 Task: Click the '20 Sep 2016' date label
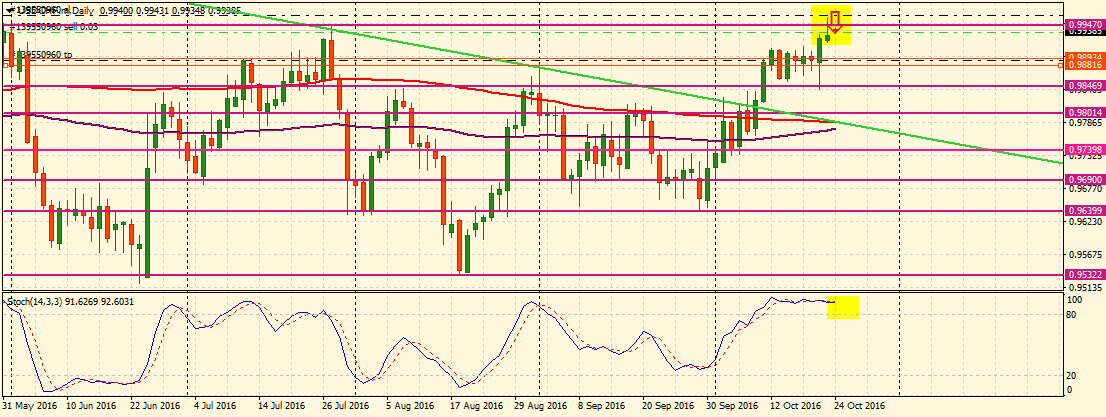(669, 406)
